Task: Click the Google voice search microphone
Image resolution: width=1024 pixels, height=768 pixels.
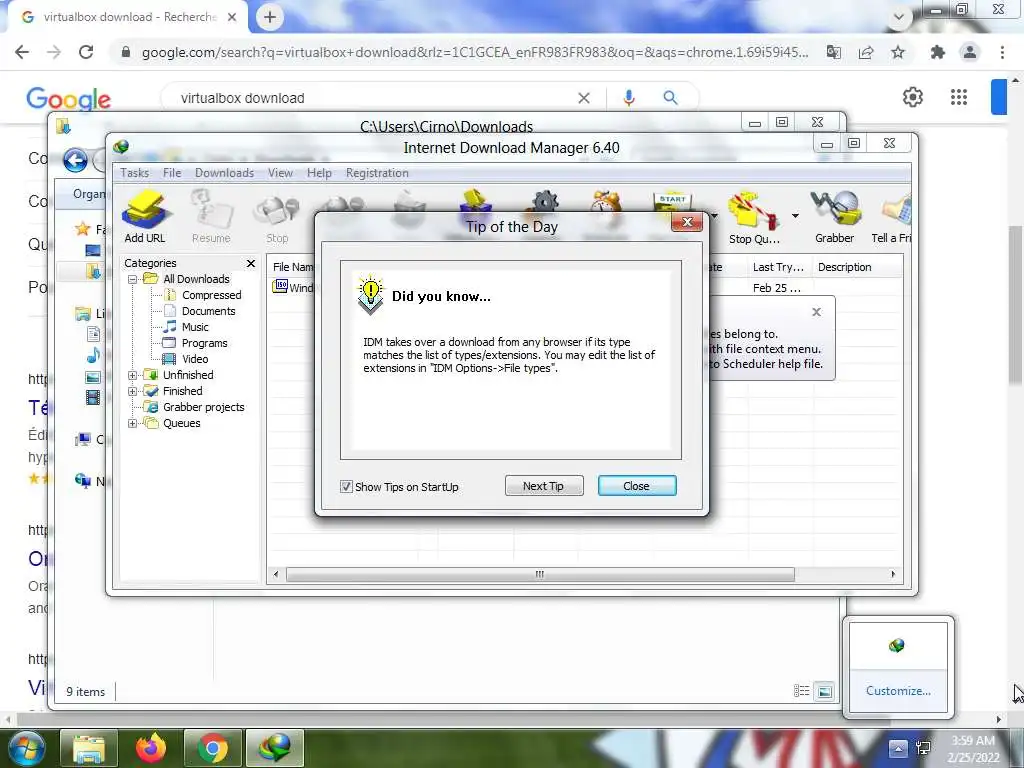Action: click(x=629, y=98)
